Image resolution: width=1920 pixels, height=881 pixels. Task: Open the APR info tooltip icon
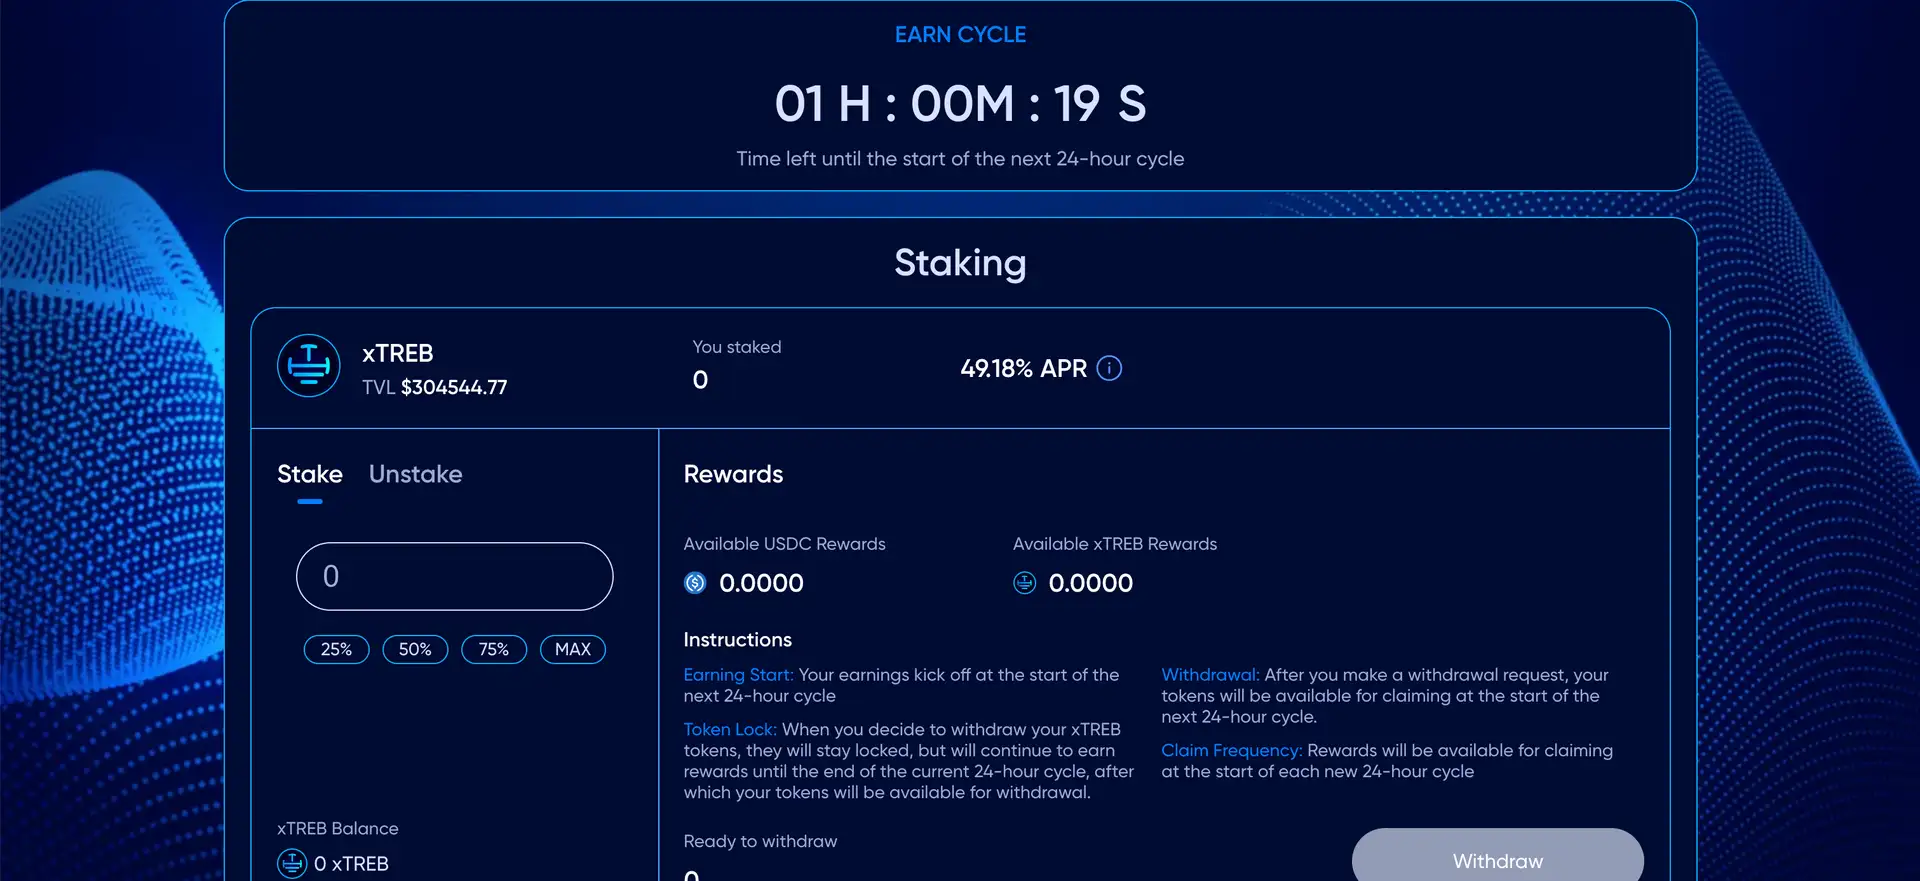point(1109,368)
